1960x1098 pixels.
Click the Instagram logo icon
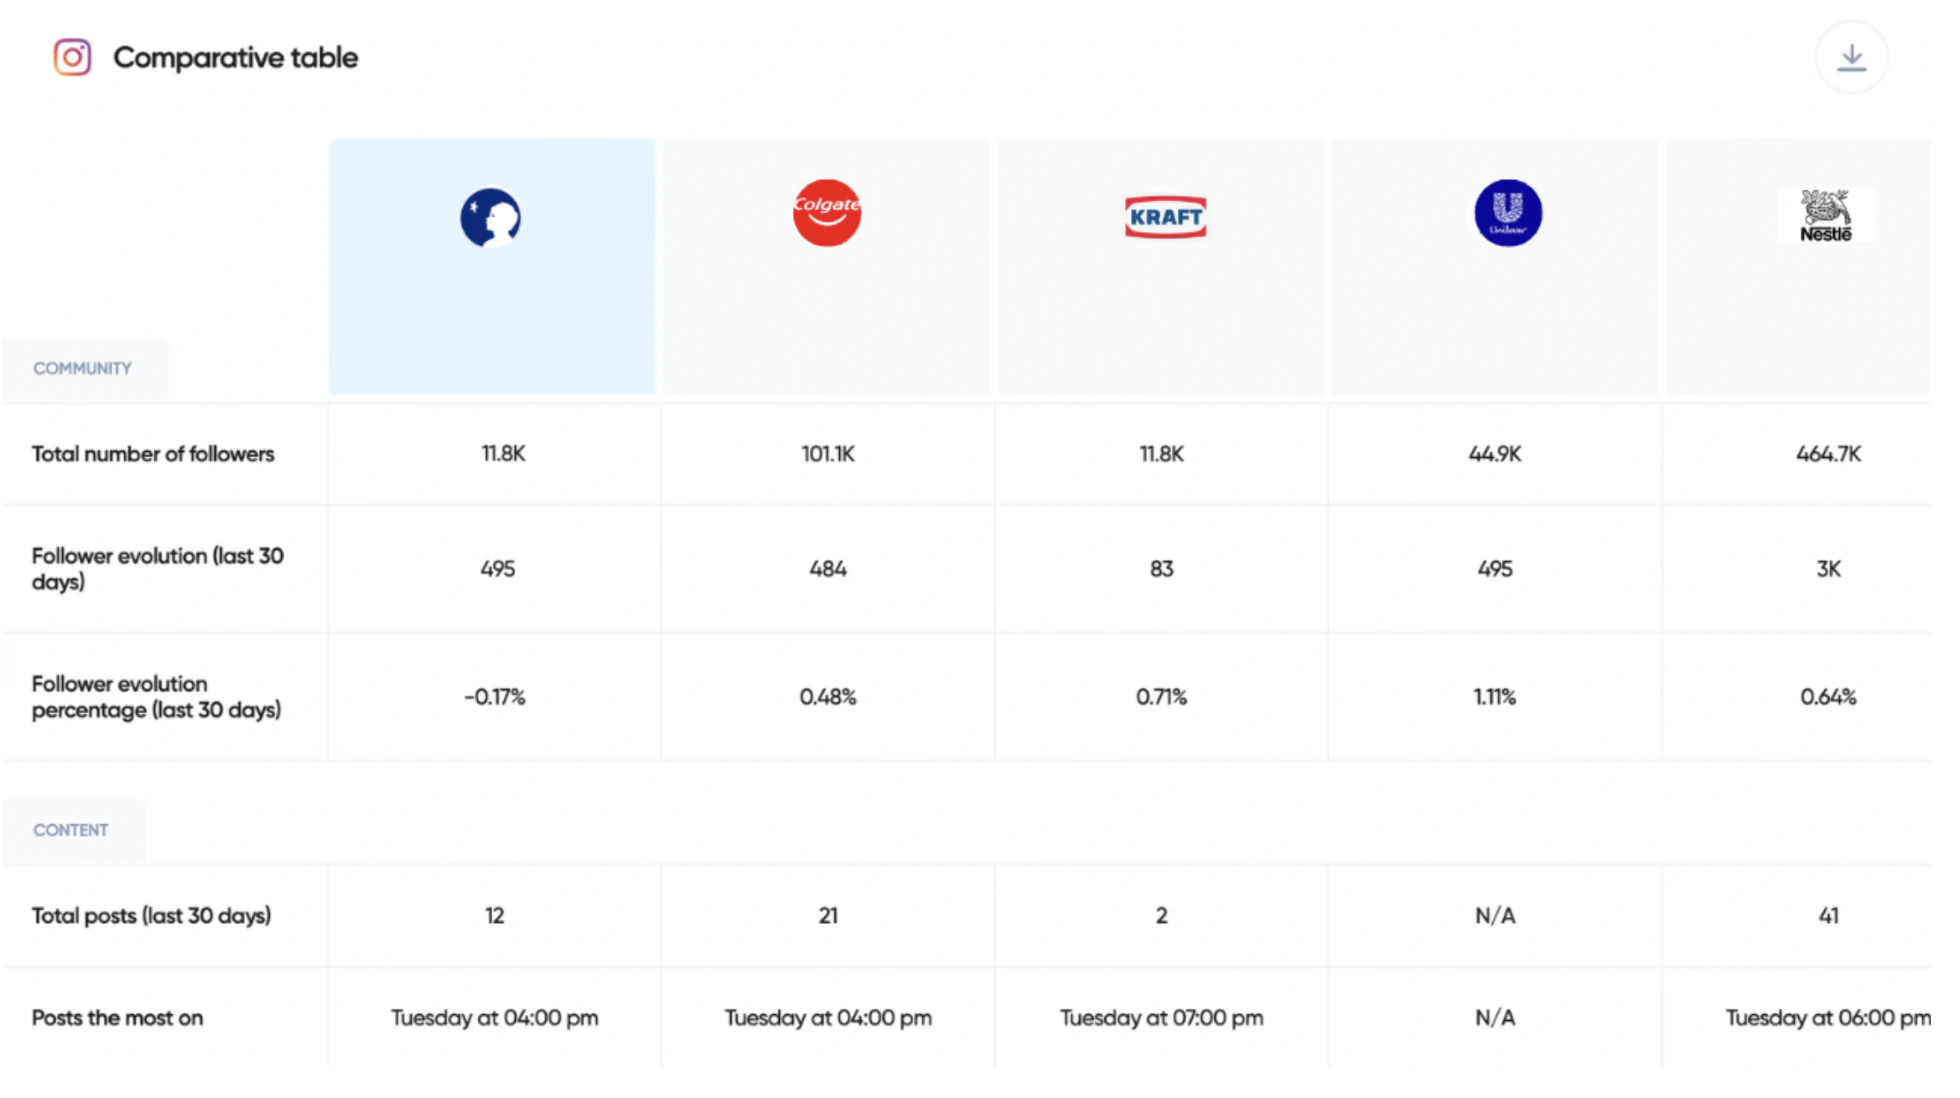(x=72, y=57)
